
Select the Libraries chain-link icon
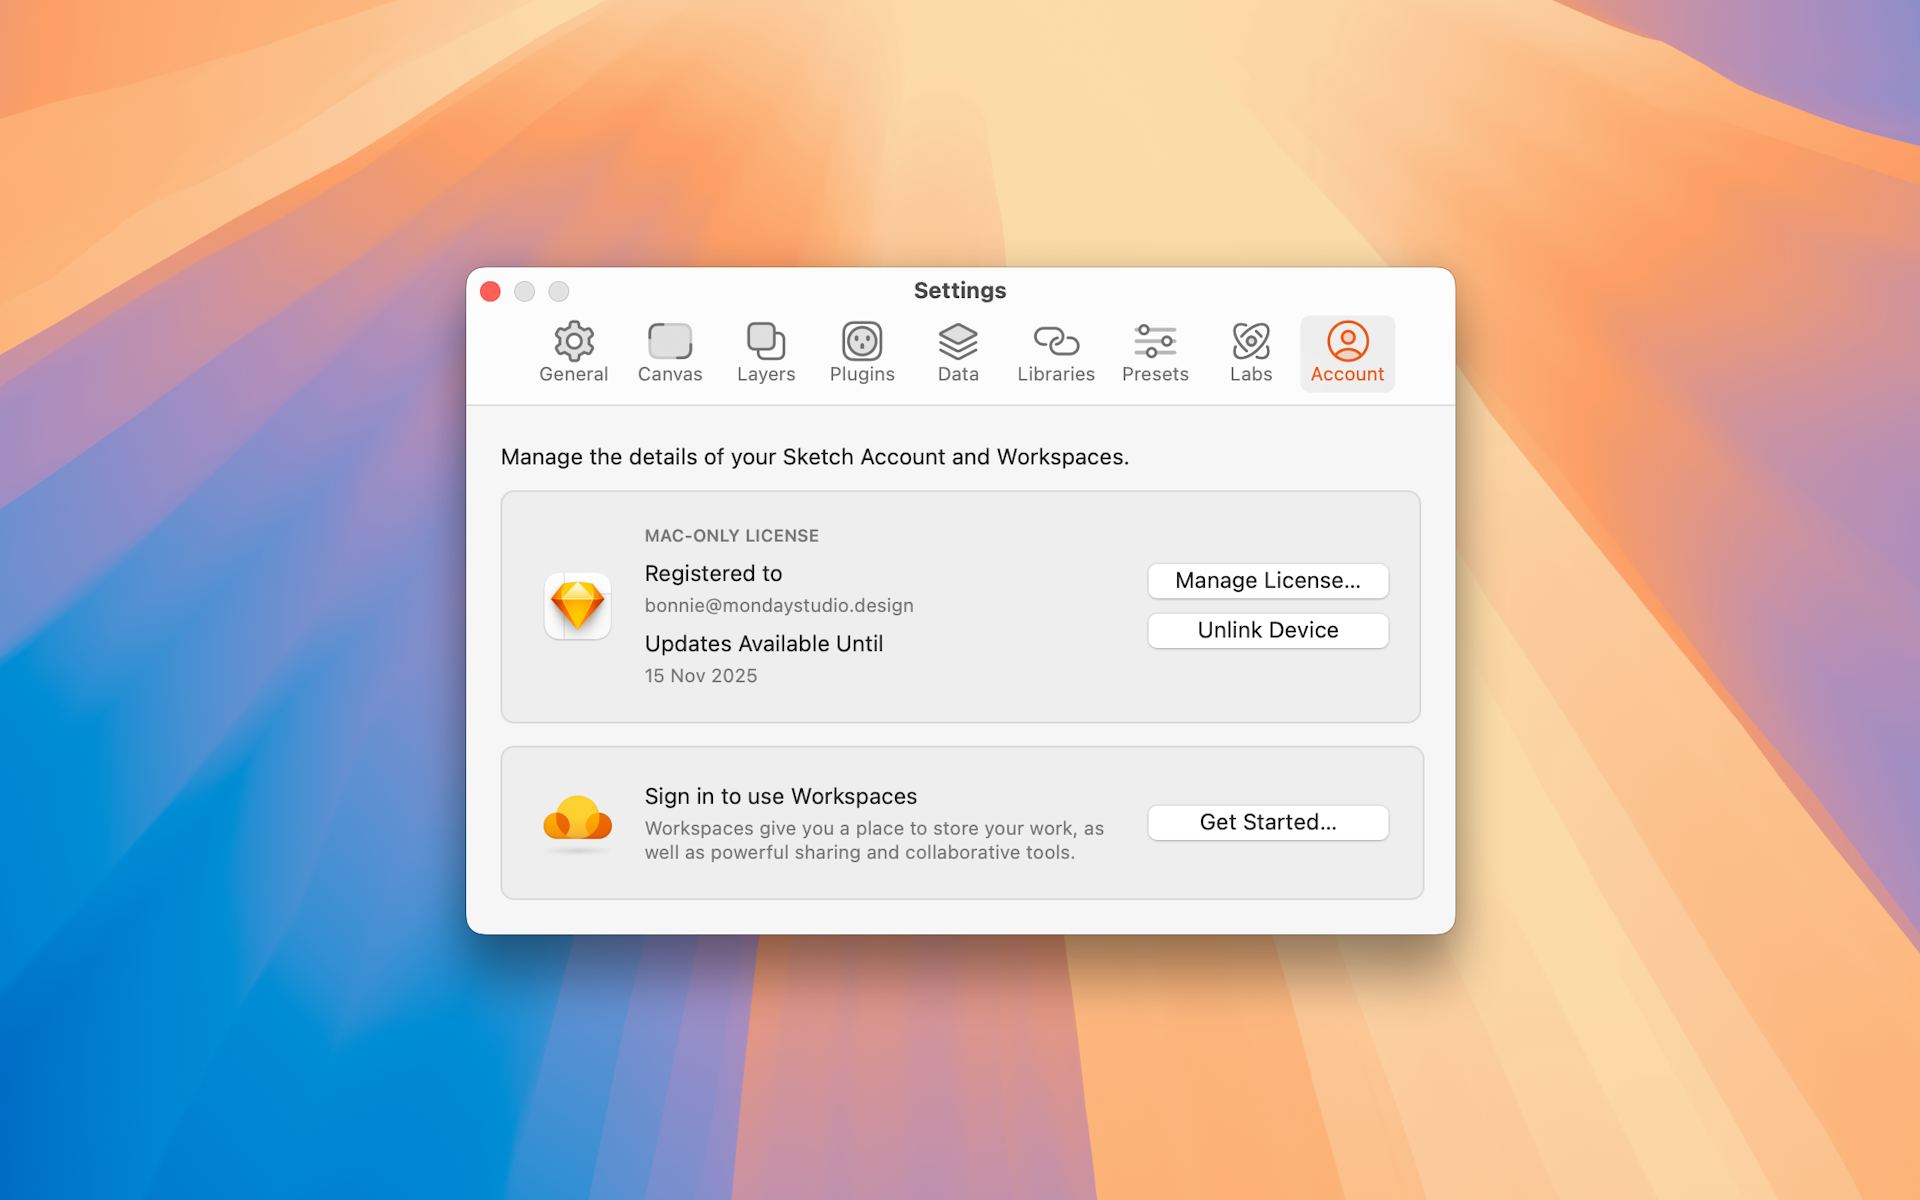point(1055,340)
